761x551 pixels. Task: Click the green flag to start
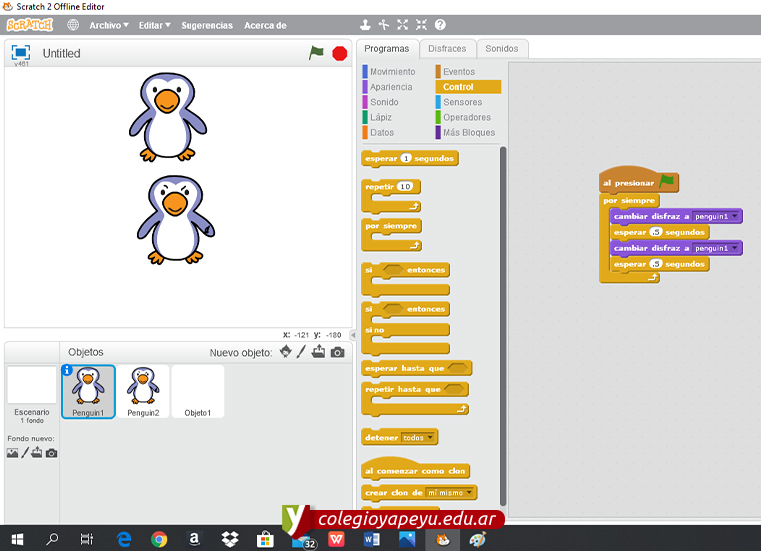click(x=316, y=53)
